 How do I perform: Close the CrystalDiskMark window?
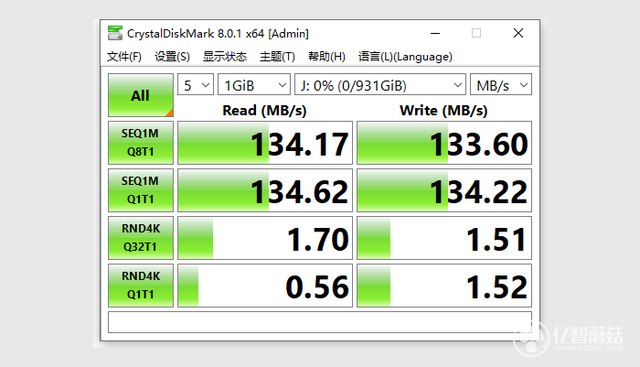pyautogui.click(x=518, y=33)
